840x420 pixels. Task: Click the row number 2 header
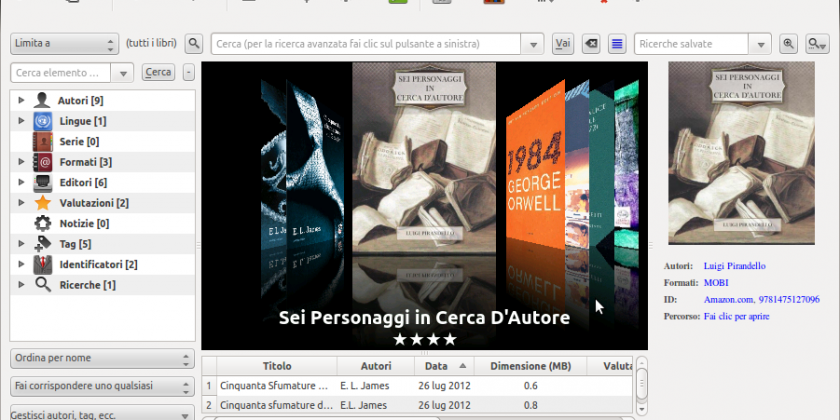209,406
